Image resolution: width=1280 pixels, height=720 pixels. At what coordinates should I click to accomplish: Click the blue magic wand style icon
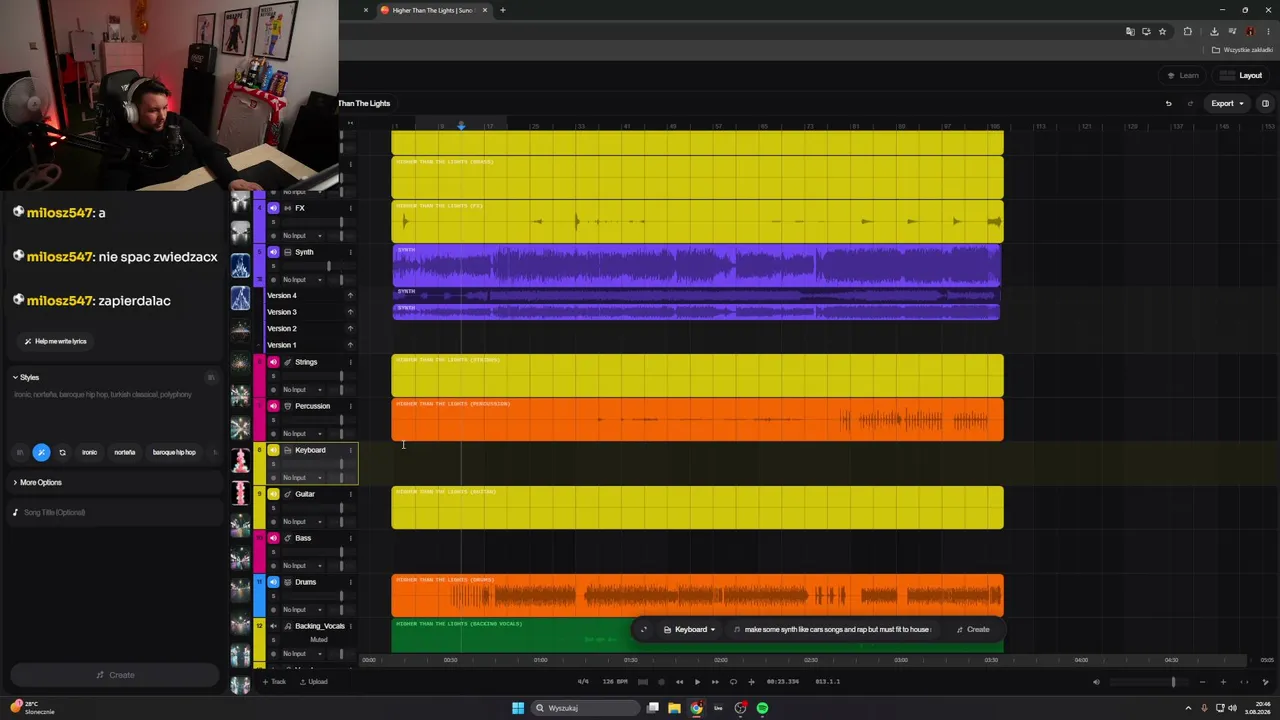pos(41,452)
